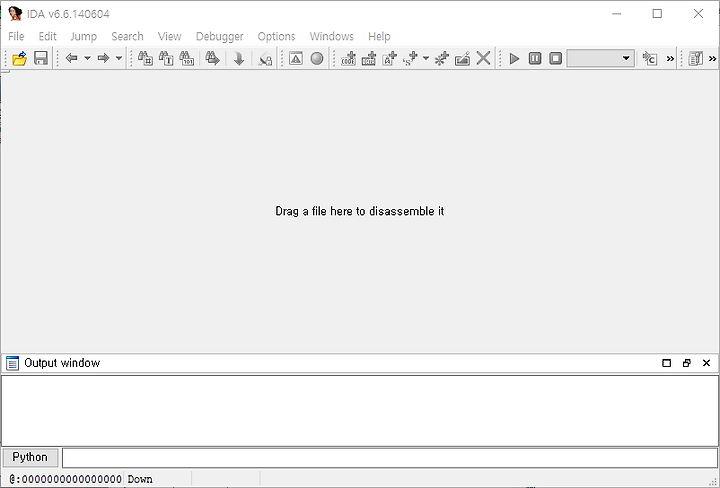This screenshot has width=720, height=488.
Task: Click the text search binoculars icon
Action: (x=166, y=58)
